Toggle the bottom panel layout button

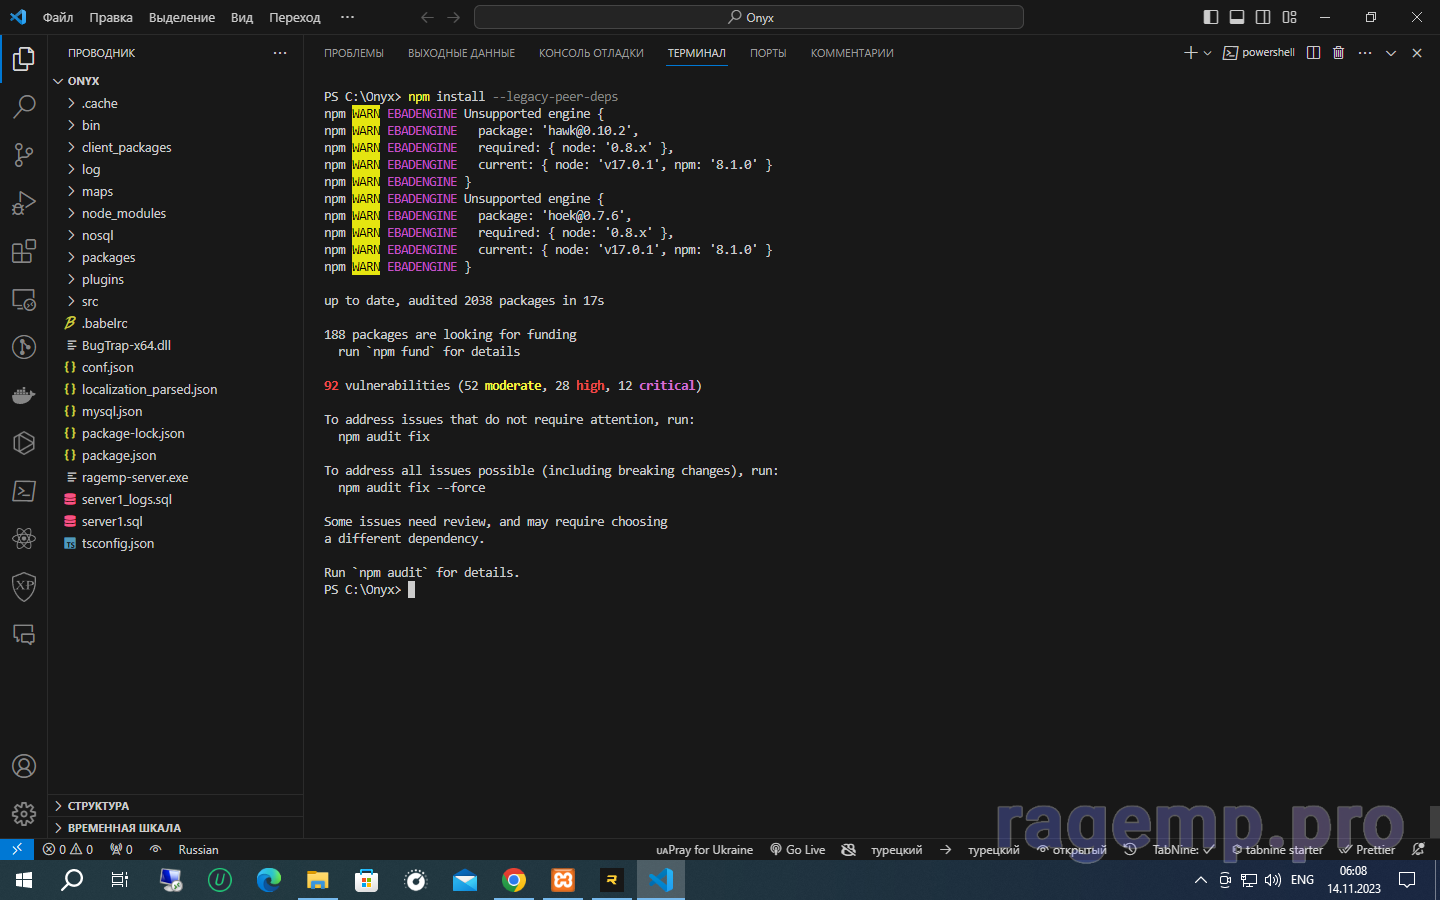pos(1237,17)
